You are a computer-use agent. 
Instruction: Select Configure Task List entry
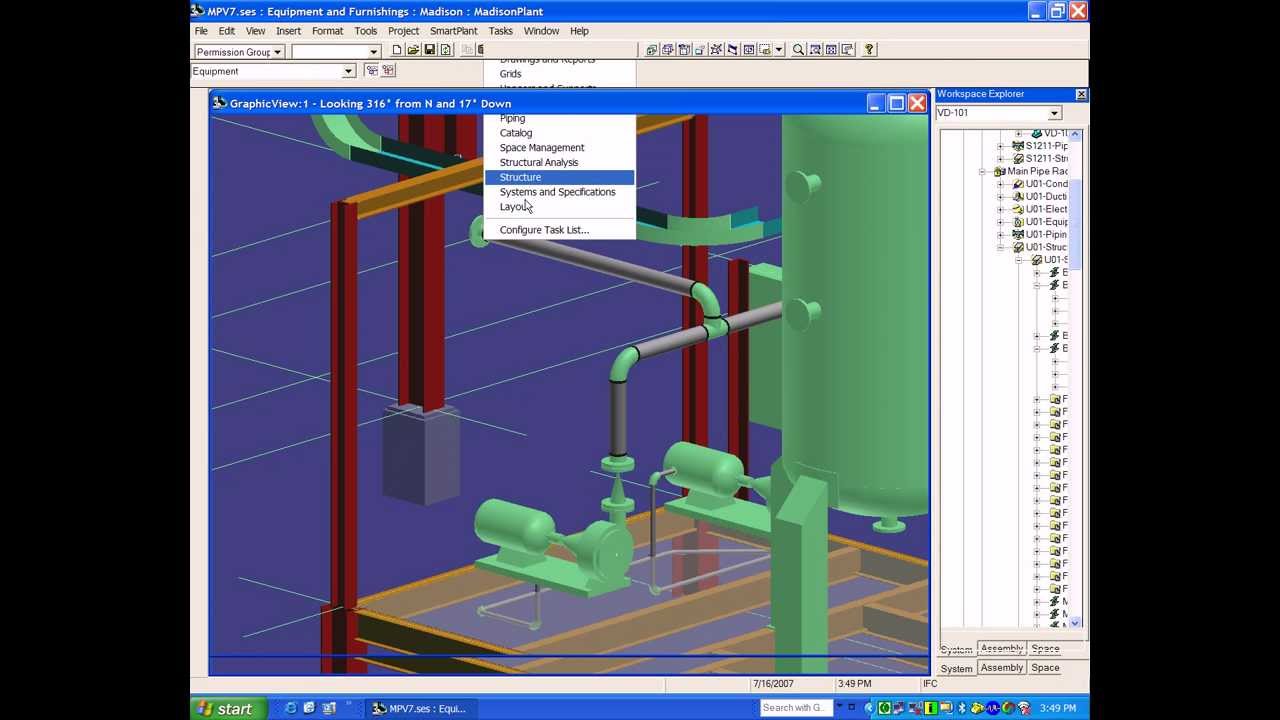(559, 230)
